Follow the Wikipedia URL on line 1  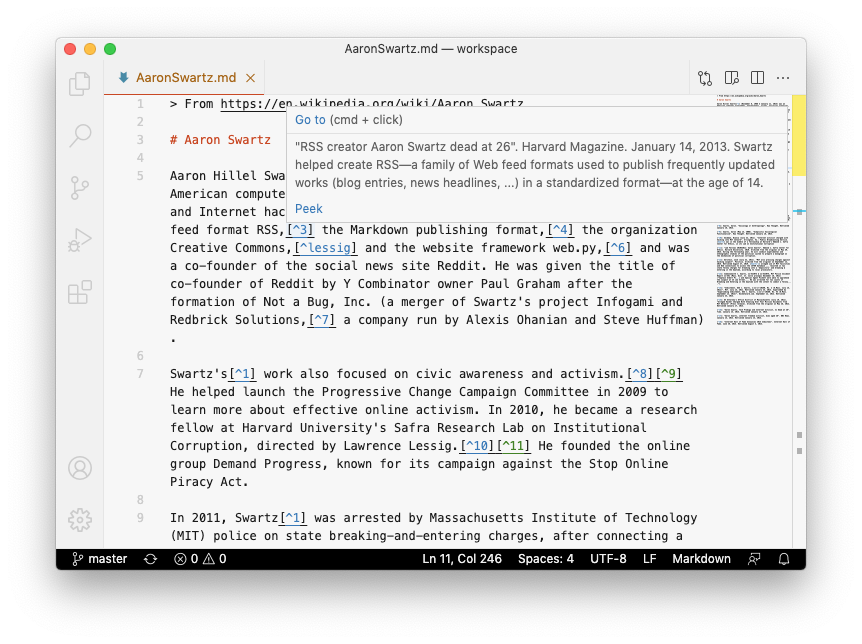pos(372,104)
